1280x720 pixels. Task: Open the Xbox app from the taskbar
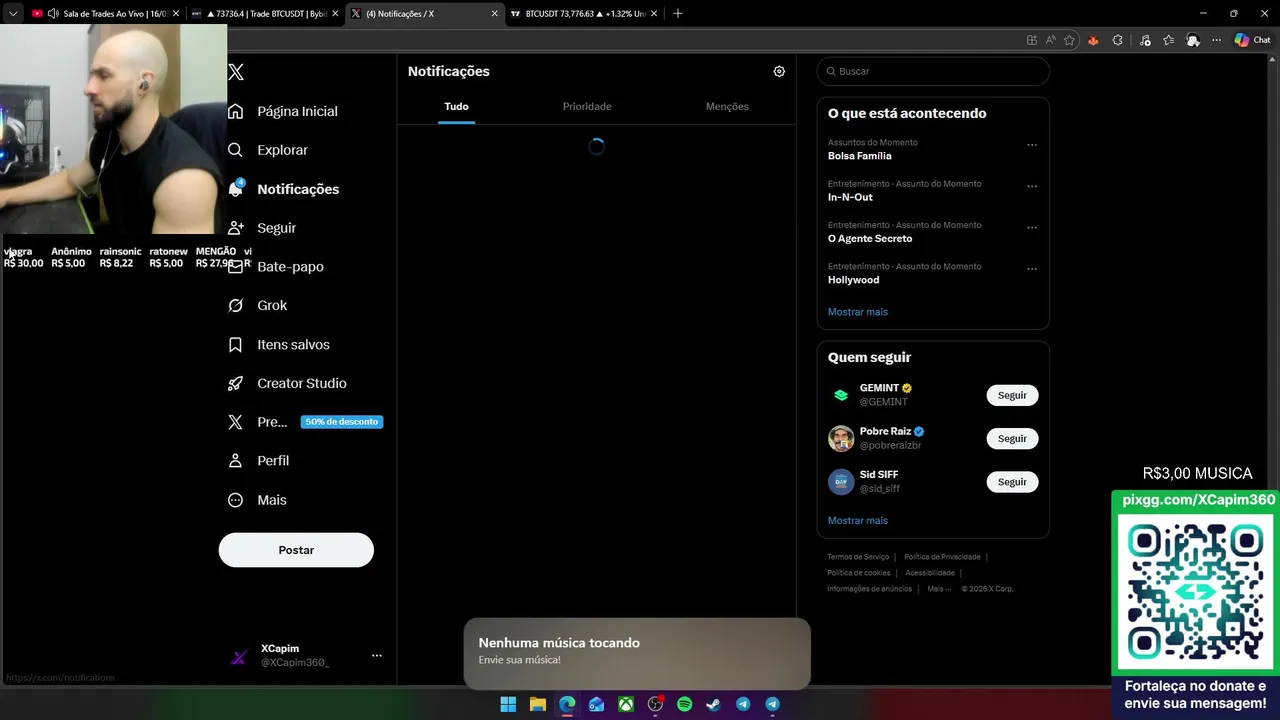click(x=626, y=704)
